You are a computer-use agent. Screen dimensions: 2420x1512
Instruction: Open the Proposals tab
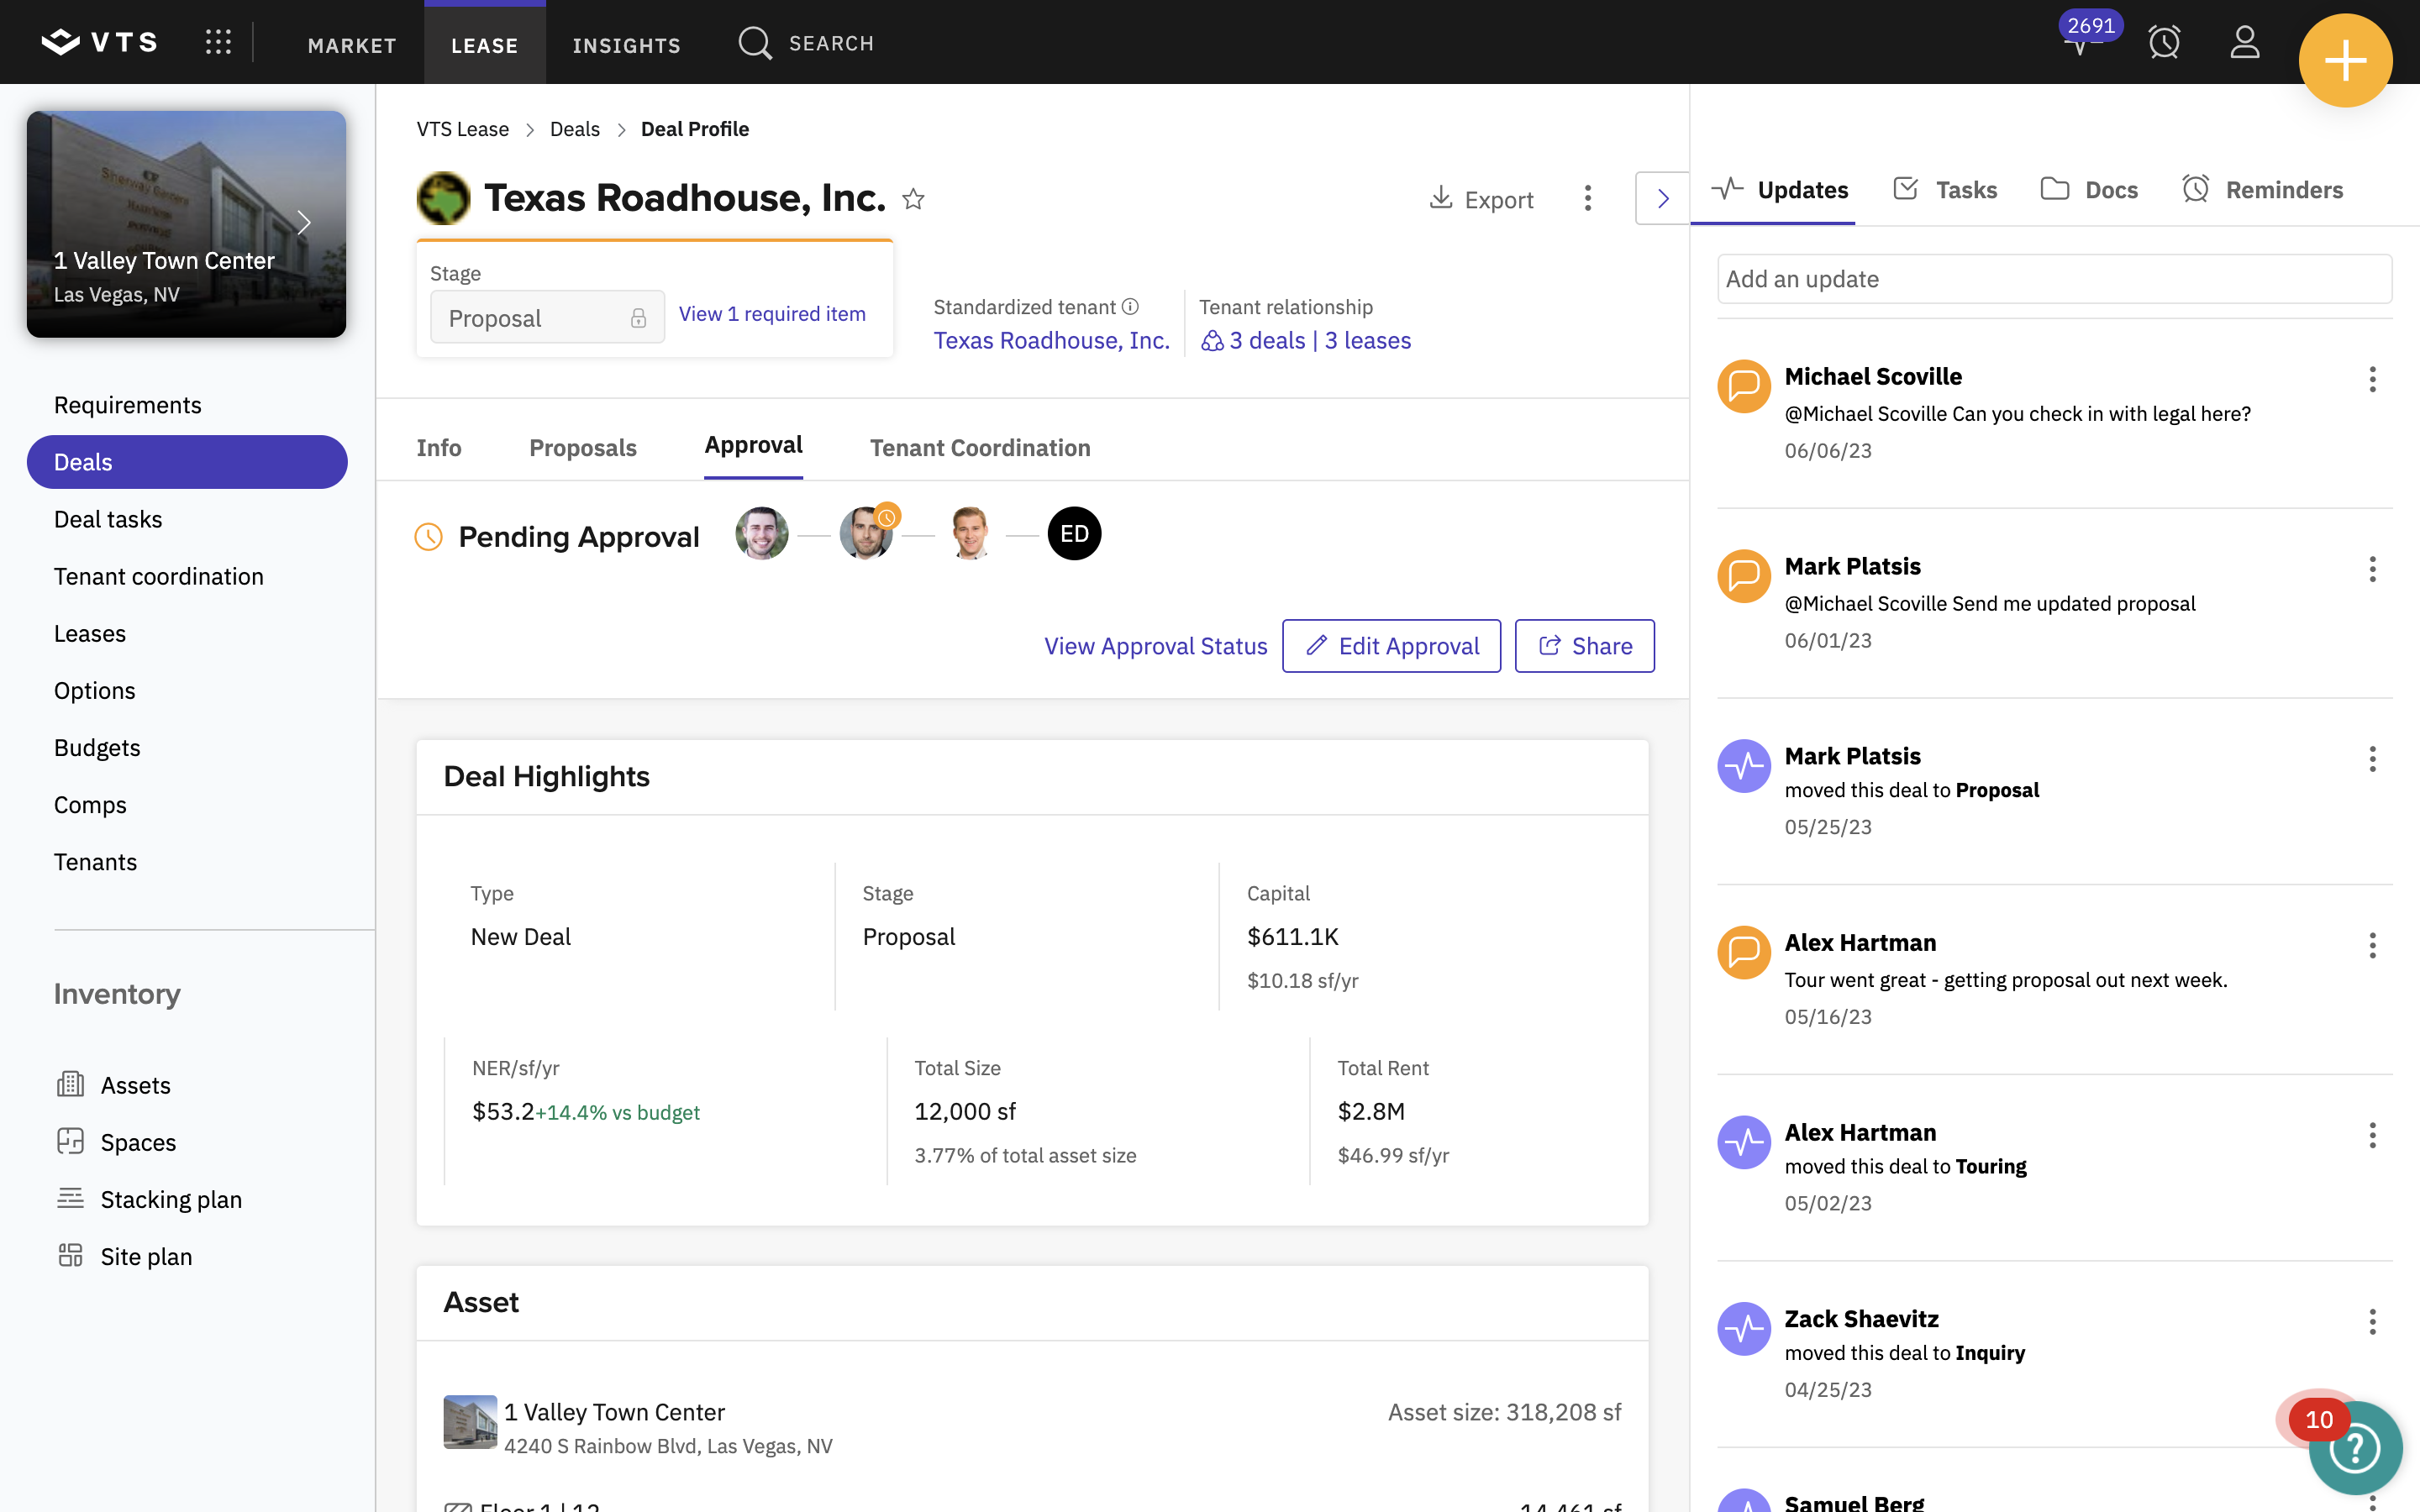pyautogui.click(x=583, y=447)
